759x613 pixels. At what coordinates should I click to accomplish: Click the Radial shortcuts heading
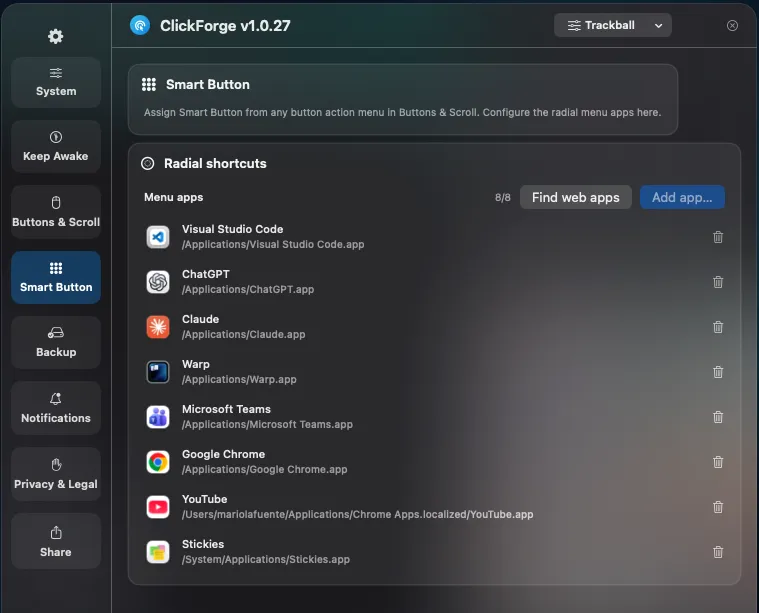click(215, 164)
